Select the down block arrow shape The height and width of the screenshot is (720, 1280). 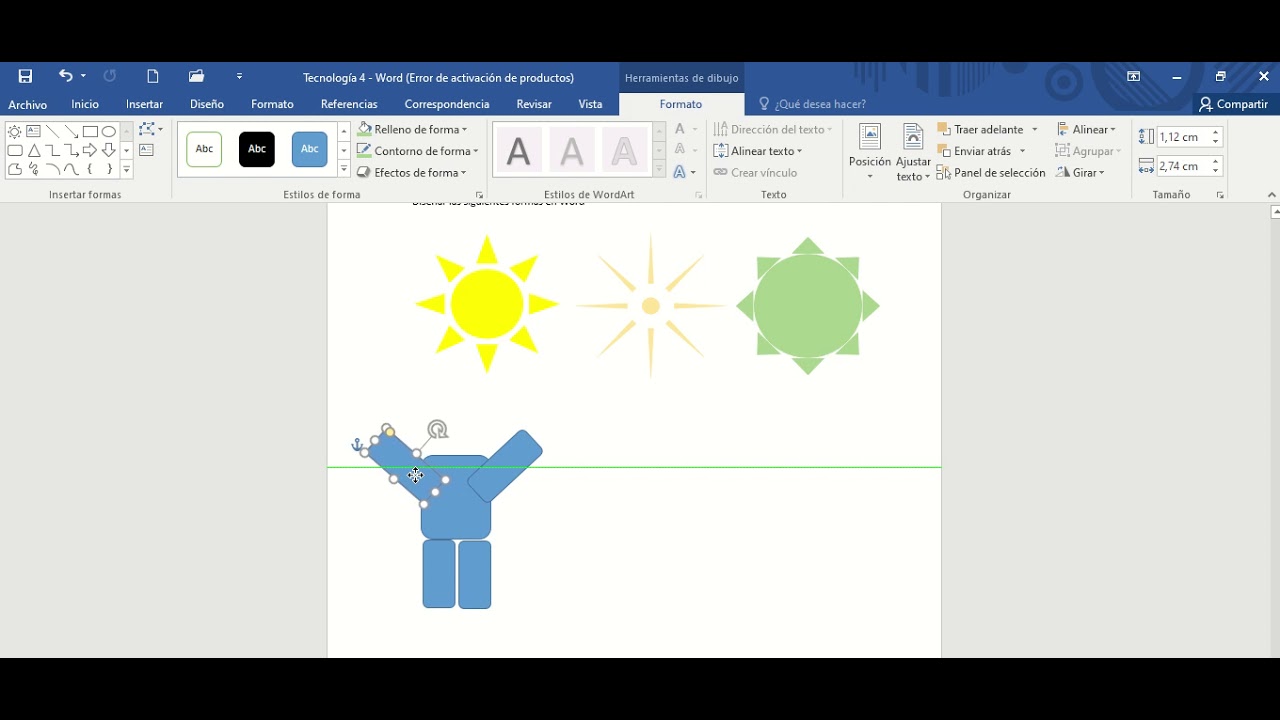[109, 150]
